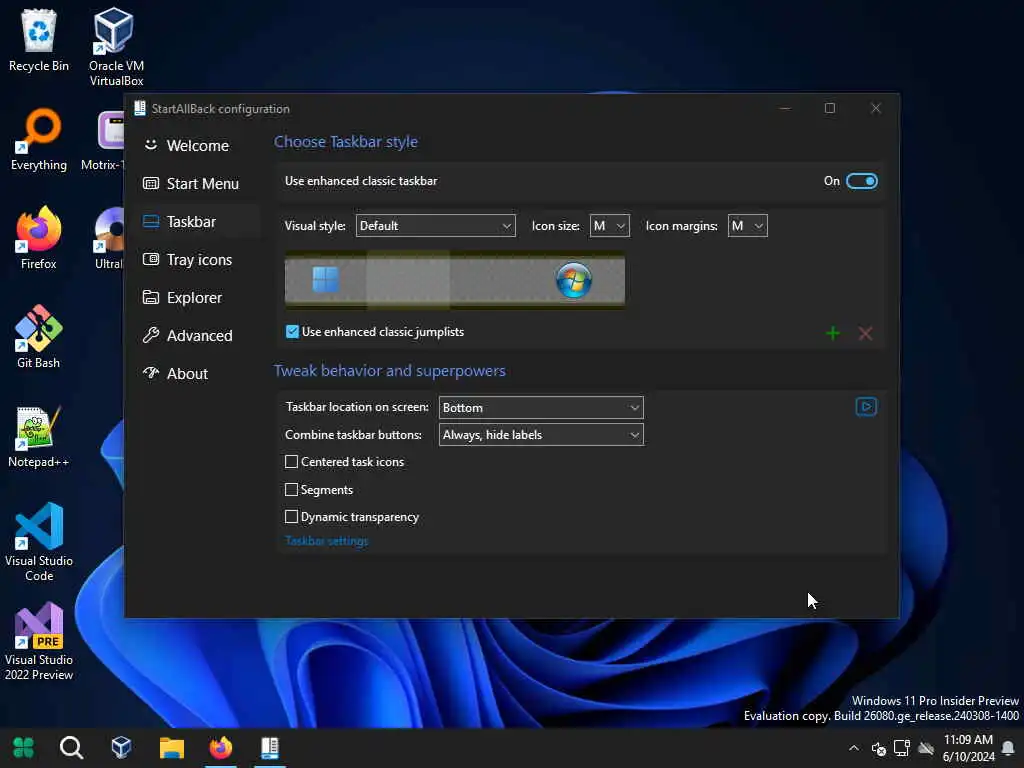Open the notifications bell icon

pos(1008,748)
